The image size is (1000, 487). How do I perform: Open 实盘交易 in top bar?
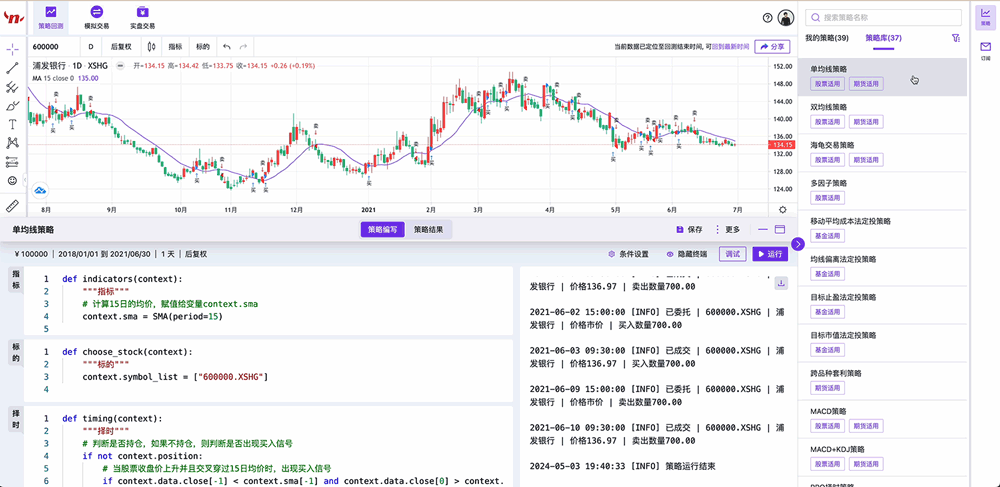pos(142,17)
